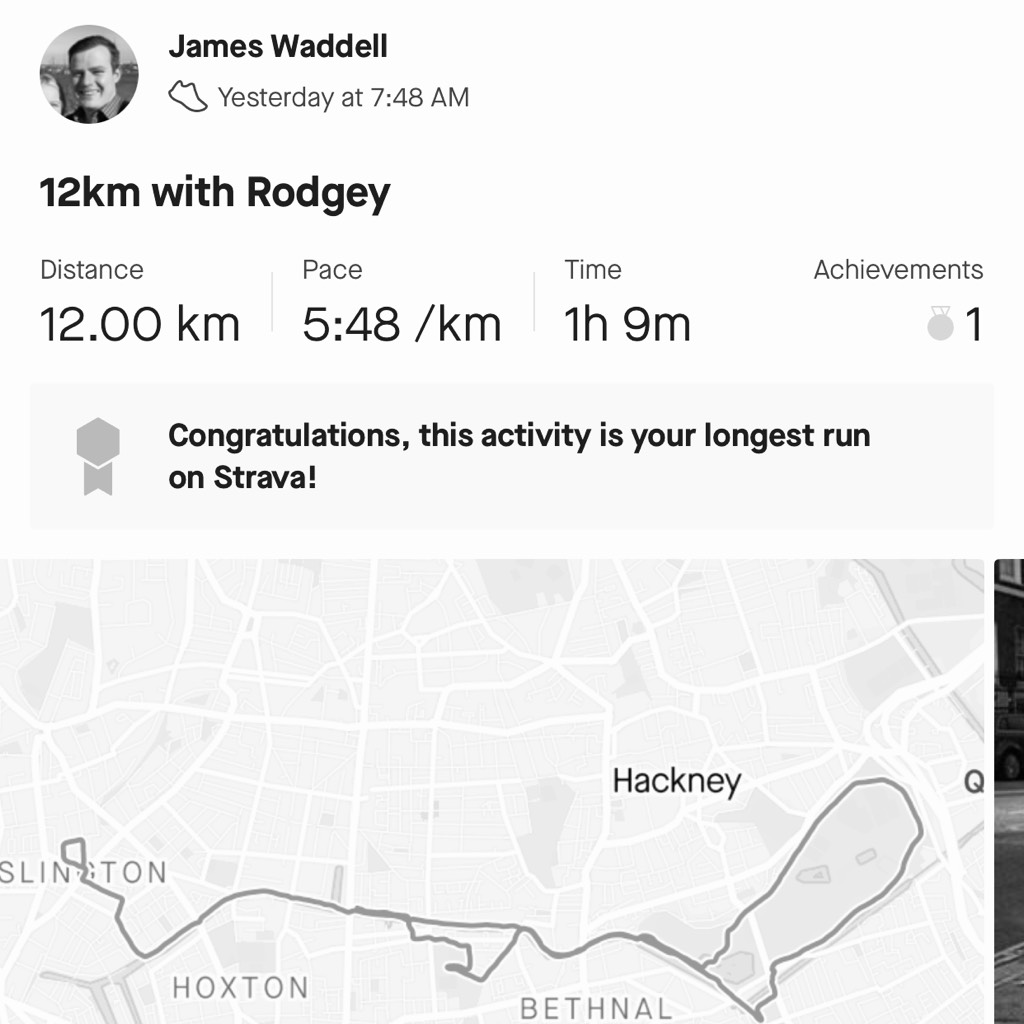Open the achievements count number 1

pyautogui.click(x=974, y=325)
